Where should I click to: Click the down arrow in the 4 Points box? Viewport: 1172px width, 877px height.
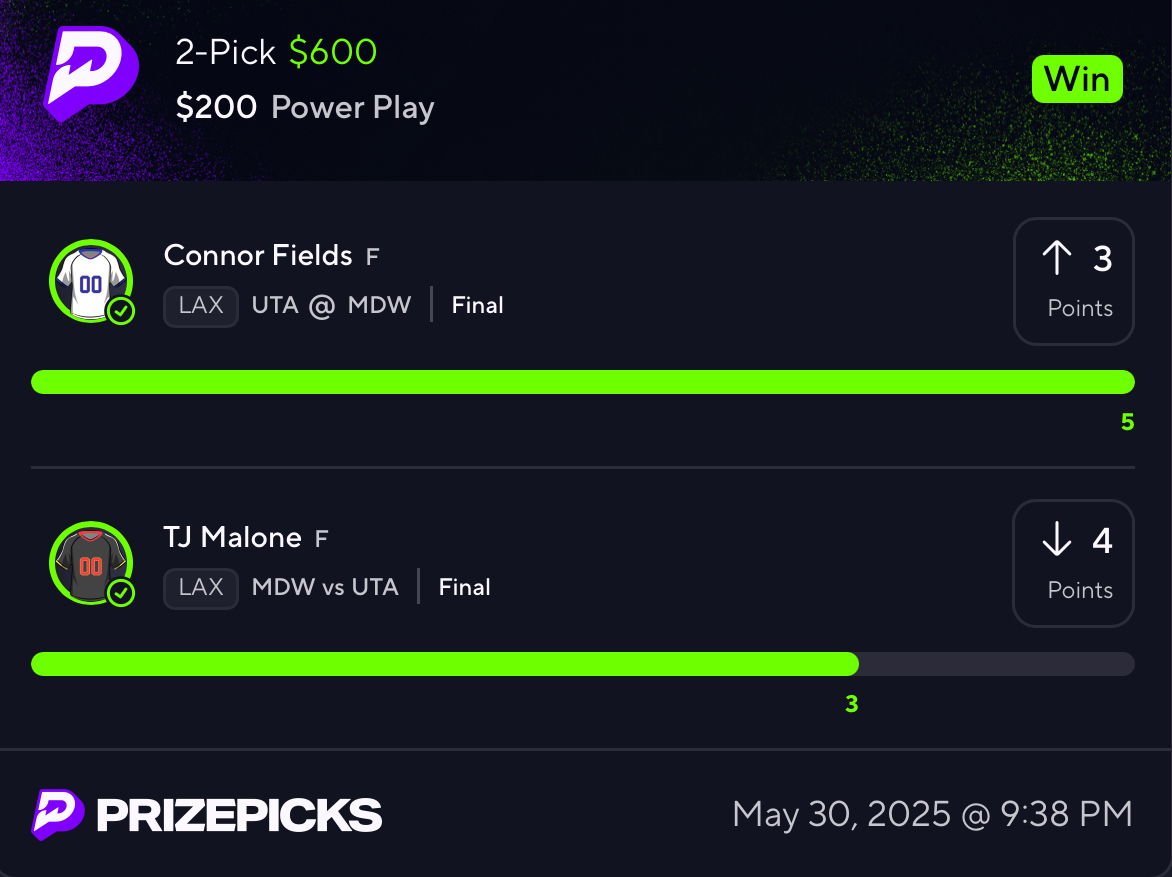(1057, 539)
